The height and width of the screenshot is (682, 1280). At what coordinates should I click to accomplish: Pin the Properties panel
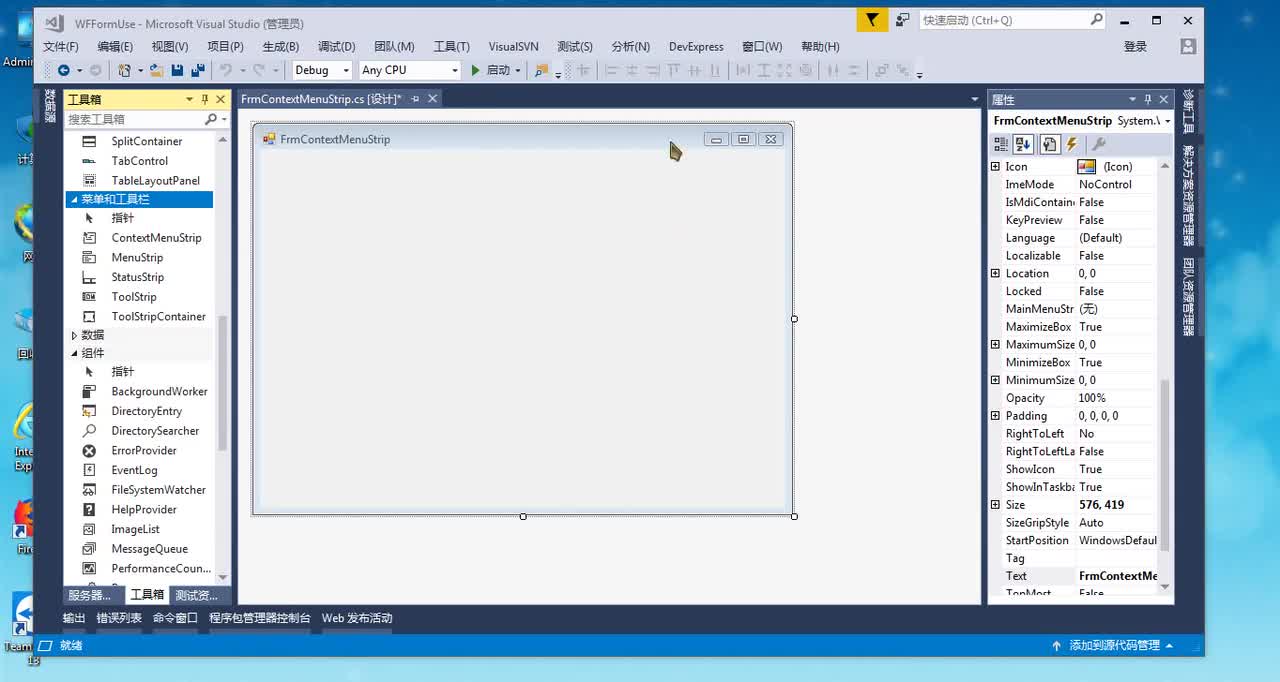[x=1148, y=99]
